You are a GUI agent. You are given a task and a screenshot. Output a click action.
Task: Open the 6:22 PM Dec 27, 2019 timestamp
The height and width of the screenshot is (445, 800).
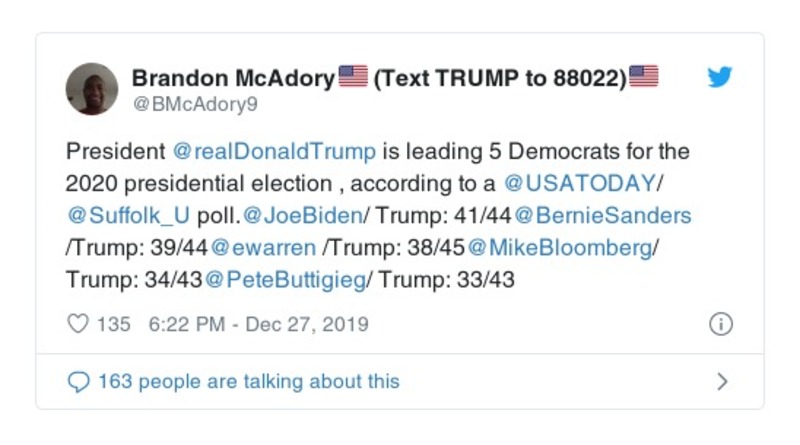[x=258, y=324]
